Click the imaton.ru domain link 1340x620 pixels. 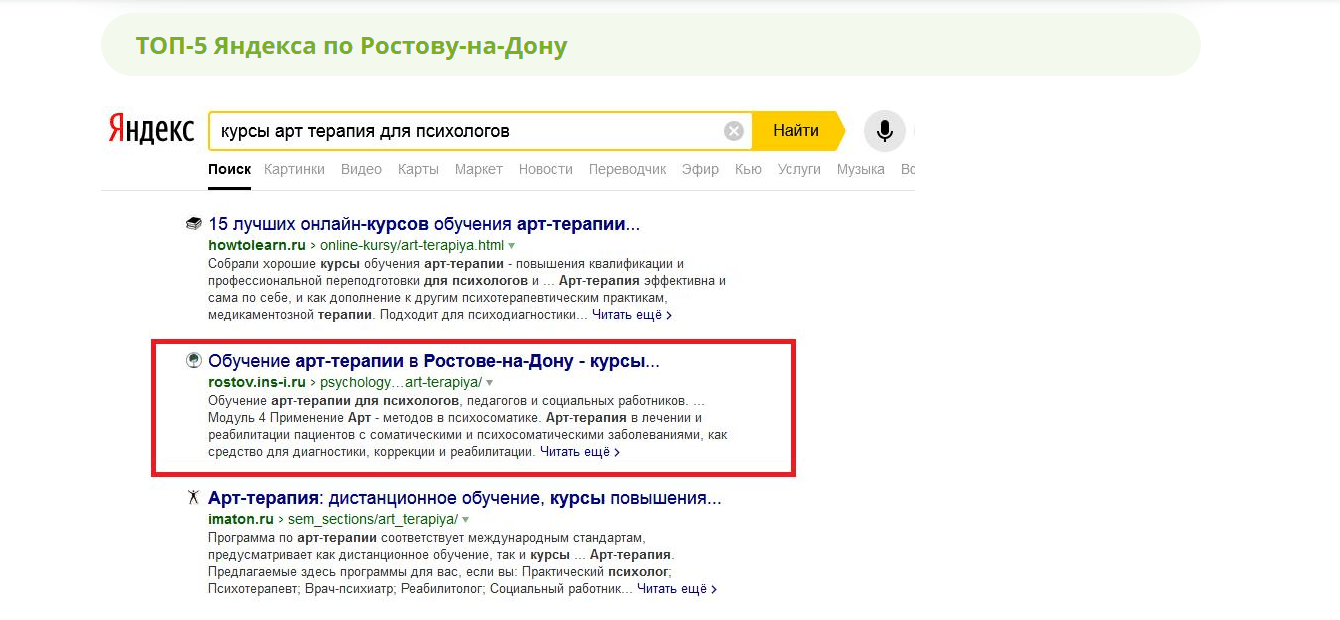(241, 519)
